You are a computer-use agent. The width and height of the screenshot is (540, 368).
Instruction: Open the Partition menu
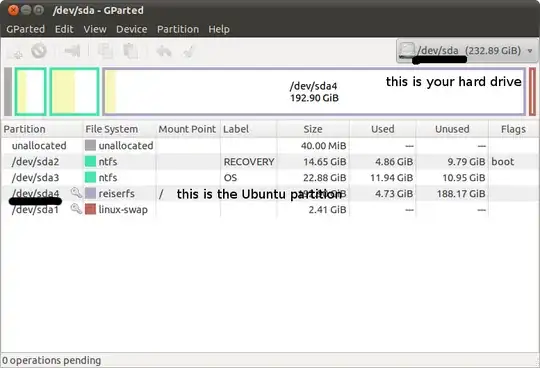[x=178, y=29]
